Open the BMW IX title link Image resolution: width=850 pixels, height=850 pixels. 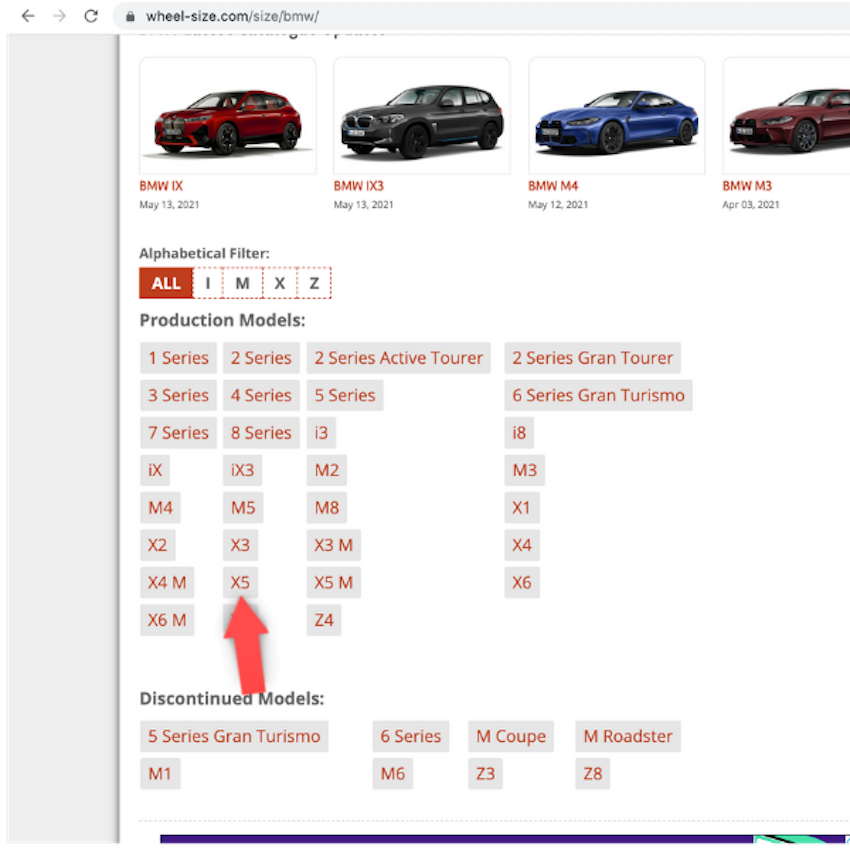coord(161,186)
